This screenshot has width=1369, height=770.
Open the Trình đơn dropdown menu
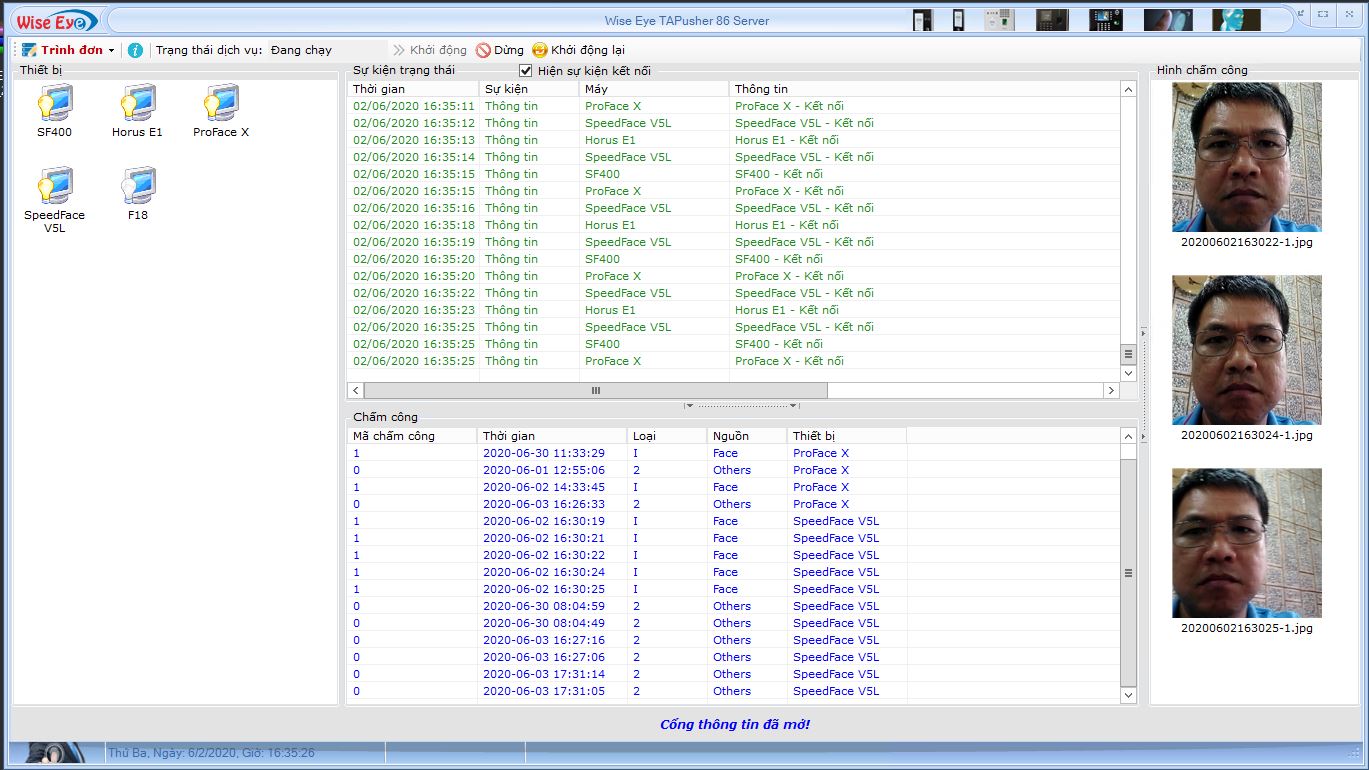tap(70, 50)
